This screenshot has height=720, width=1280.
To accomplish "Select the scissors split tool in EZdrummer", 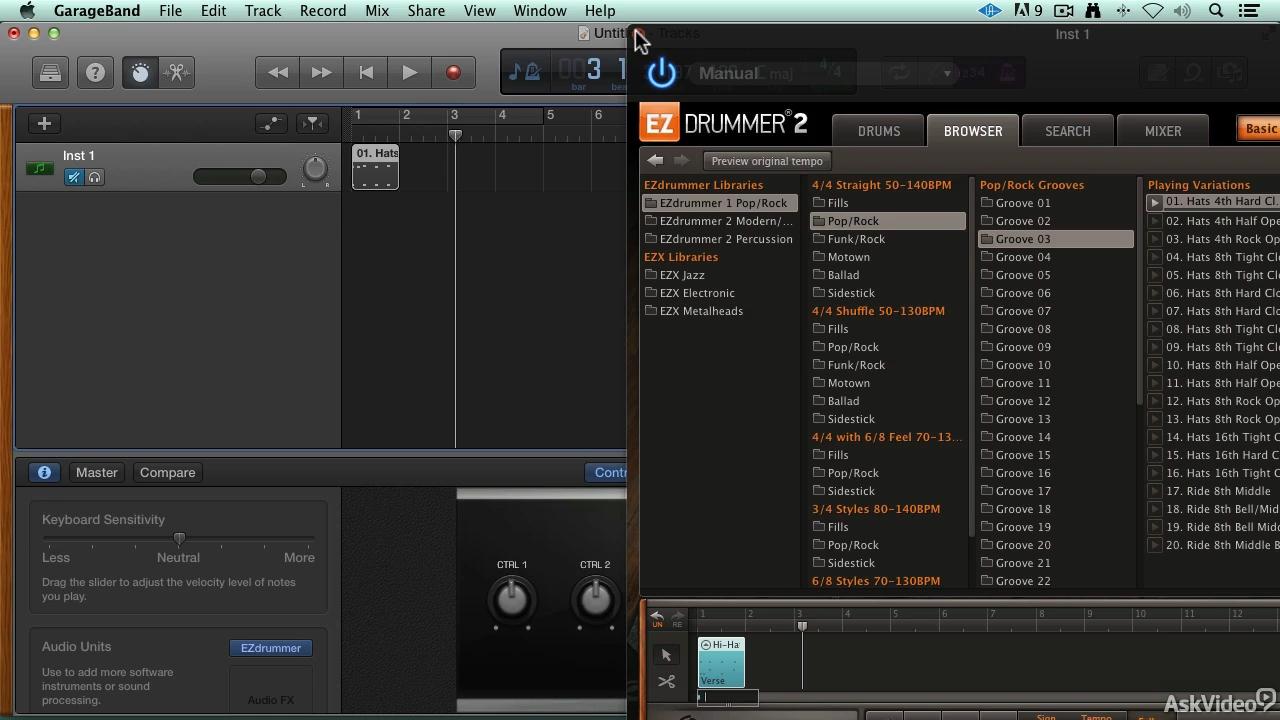I will pos(666,682).
